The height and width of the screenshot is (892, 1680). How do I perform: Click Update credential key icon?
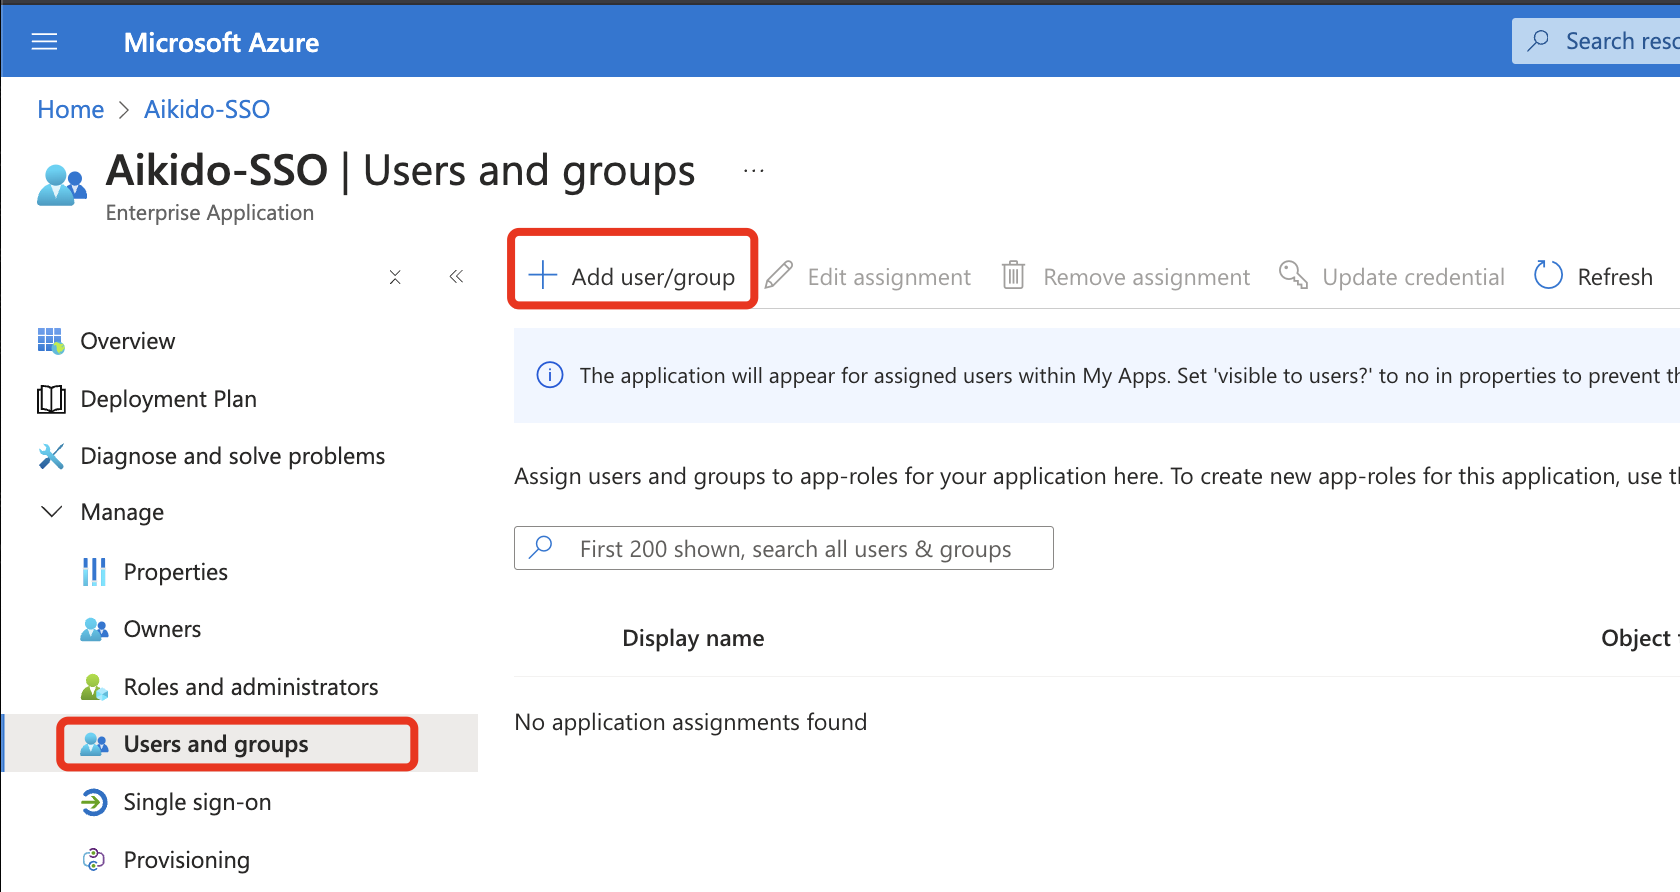(1293, 275)
